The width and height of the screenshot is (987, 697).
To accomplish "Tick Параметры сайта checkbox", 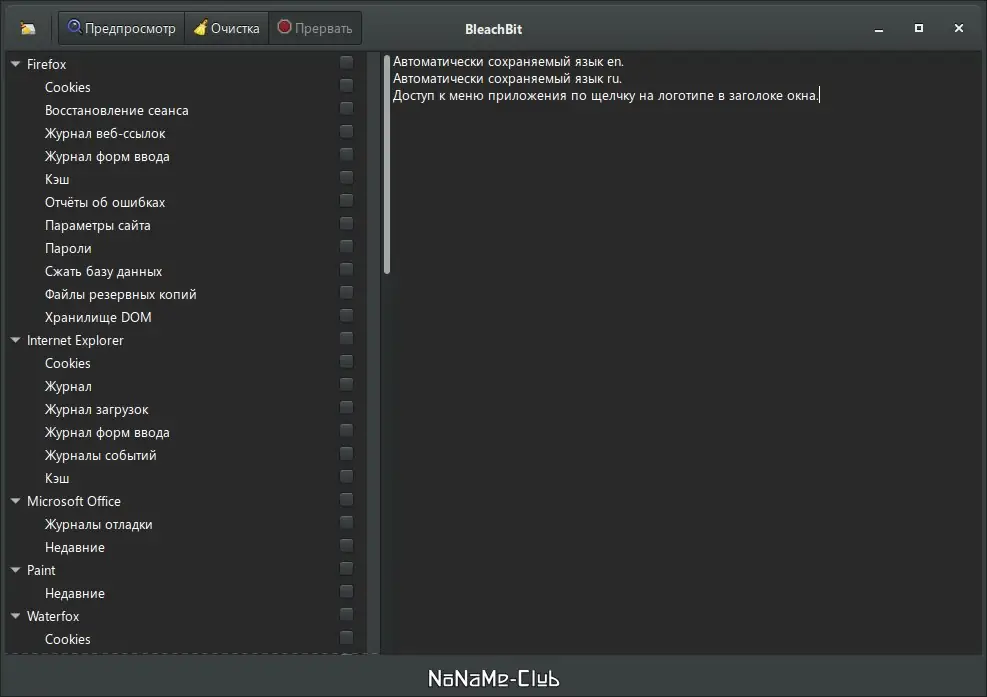I will (346, 224).
